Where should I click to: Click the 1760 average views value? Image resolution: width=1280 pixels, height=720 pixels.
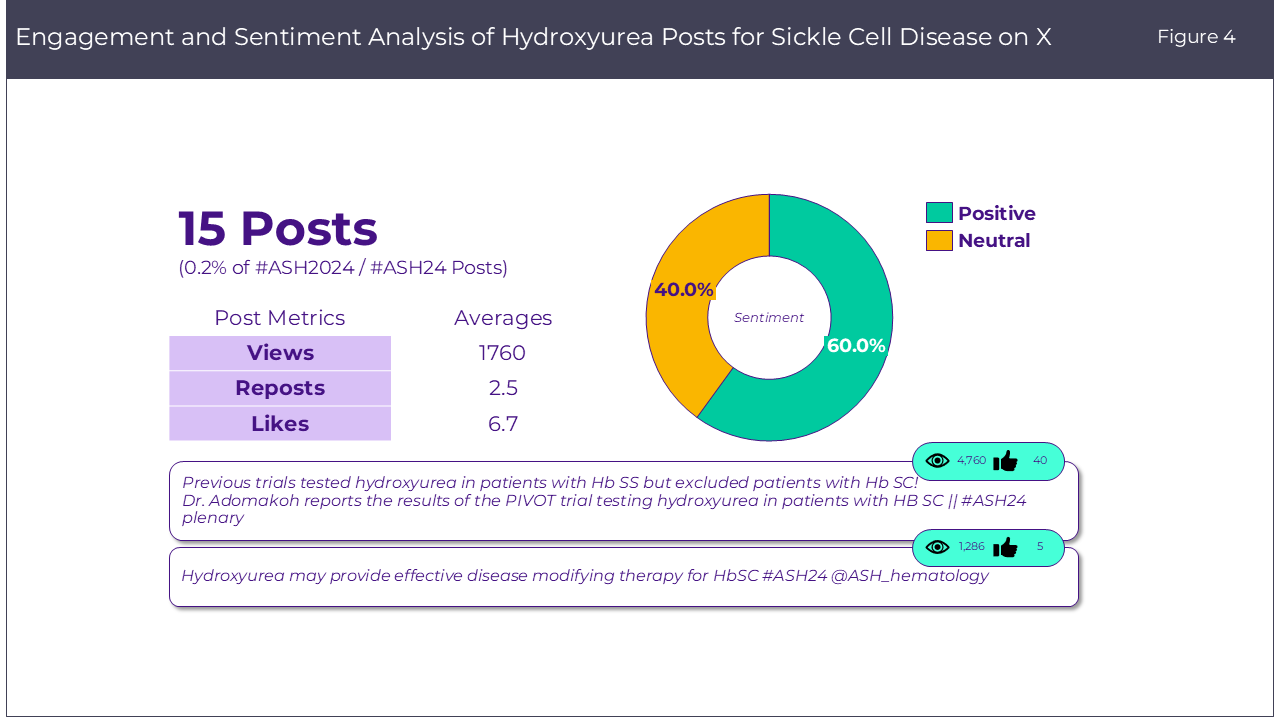[502, 353]
